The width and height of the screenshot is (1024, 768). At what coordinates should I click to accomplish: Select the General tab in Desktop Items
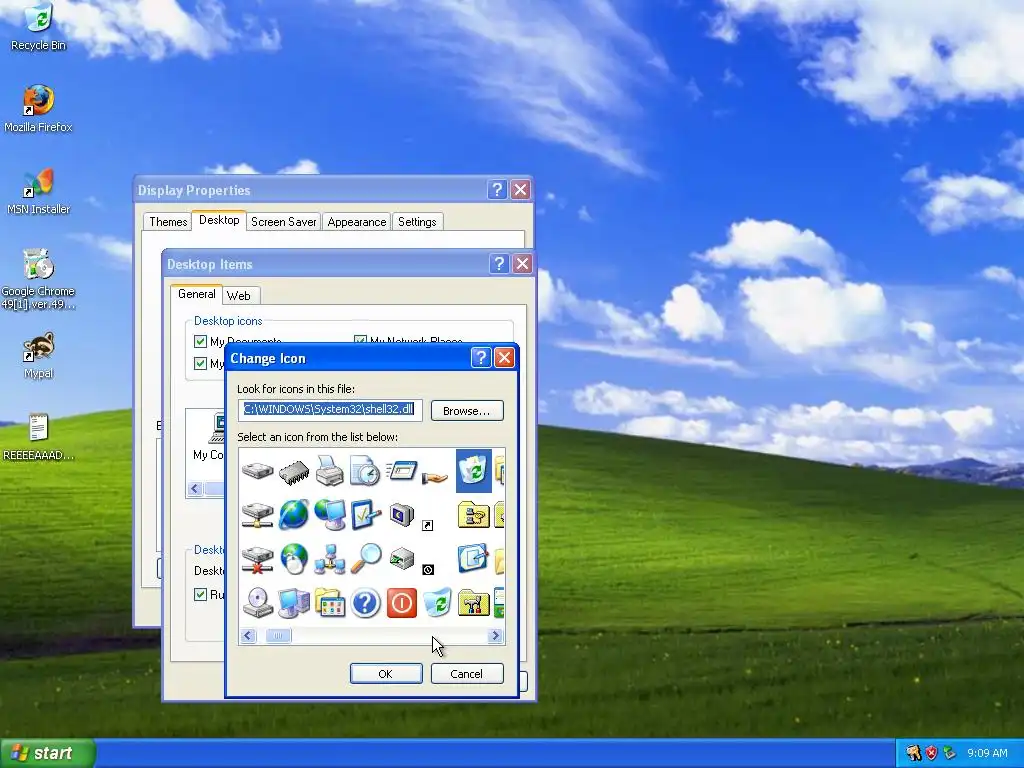tap(197, 294)
